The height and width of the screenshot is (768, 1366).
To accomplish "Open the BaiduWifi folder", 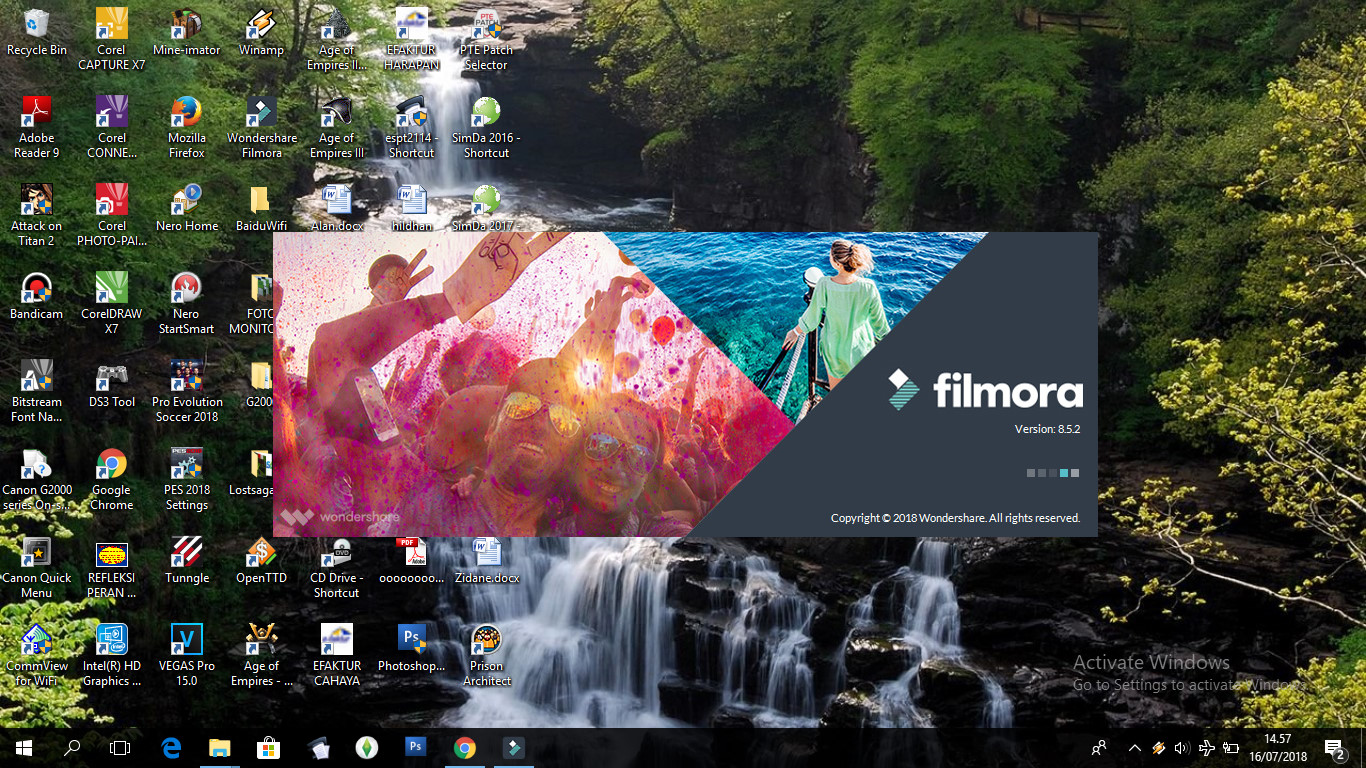I will 261,208.
